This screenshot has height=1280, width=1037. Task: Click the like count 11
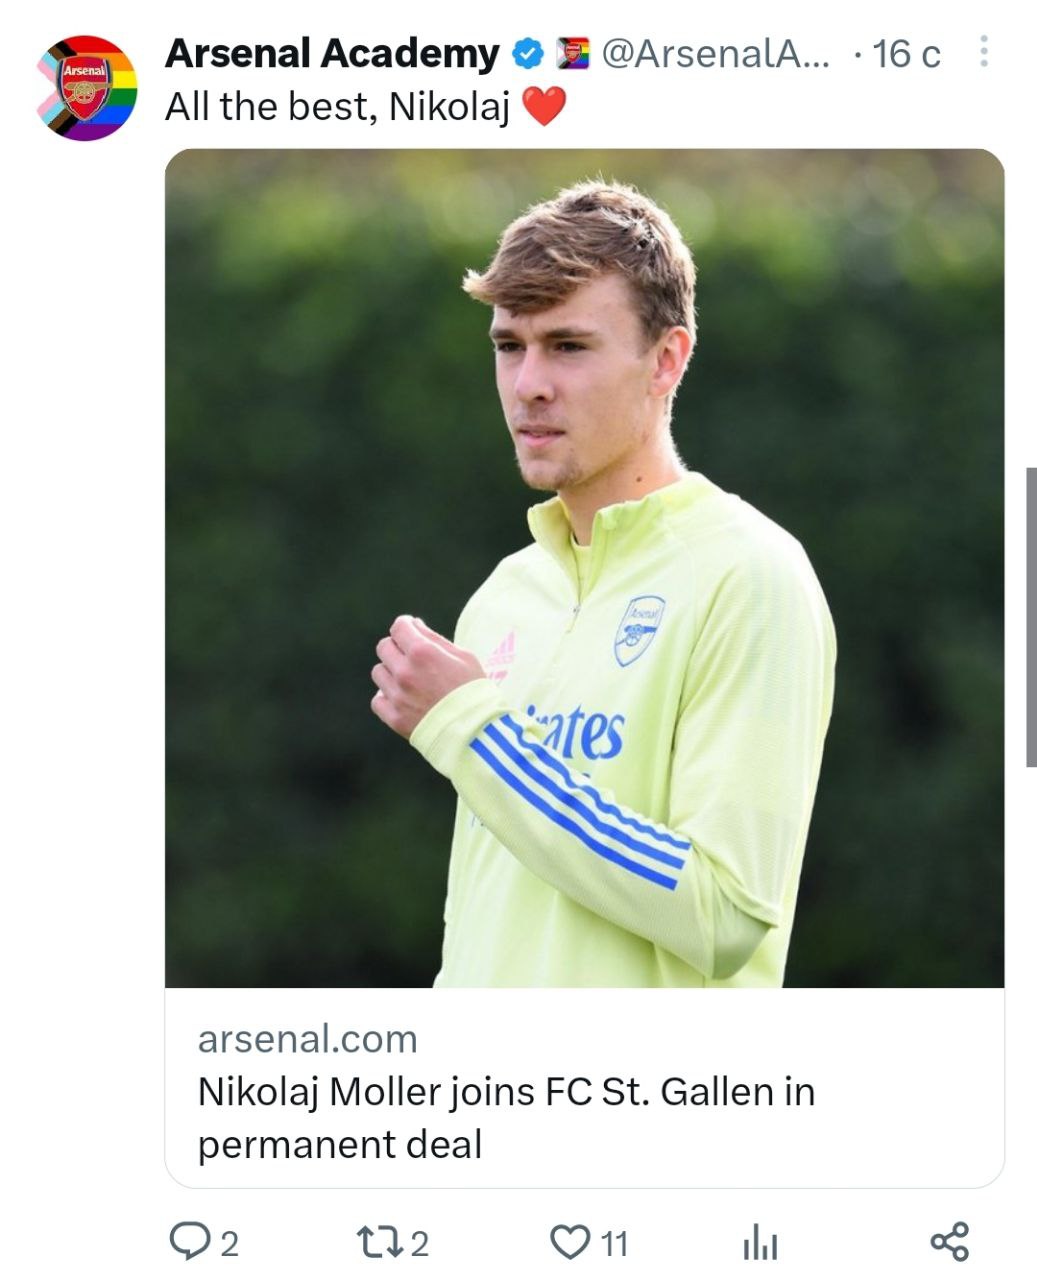[x=614, y=1244]
